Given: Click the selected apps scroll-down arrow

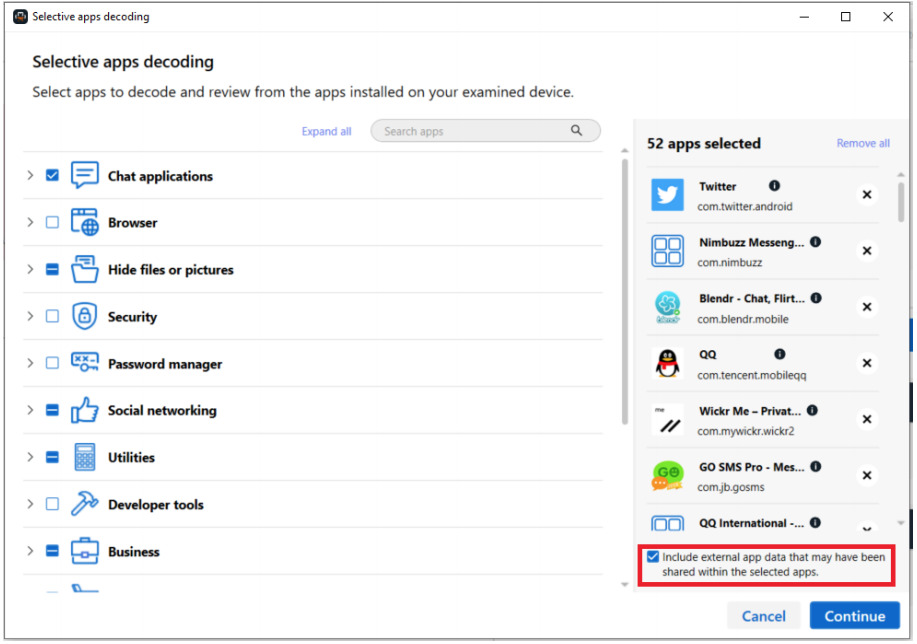Looking at the screenshot, I should [902, 523].
